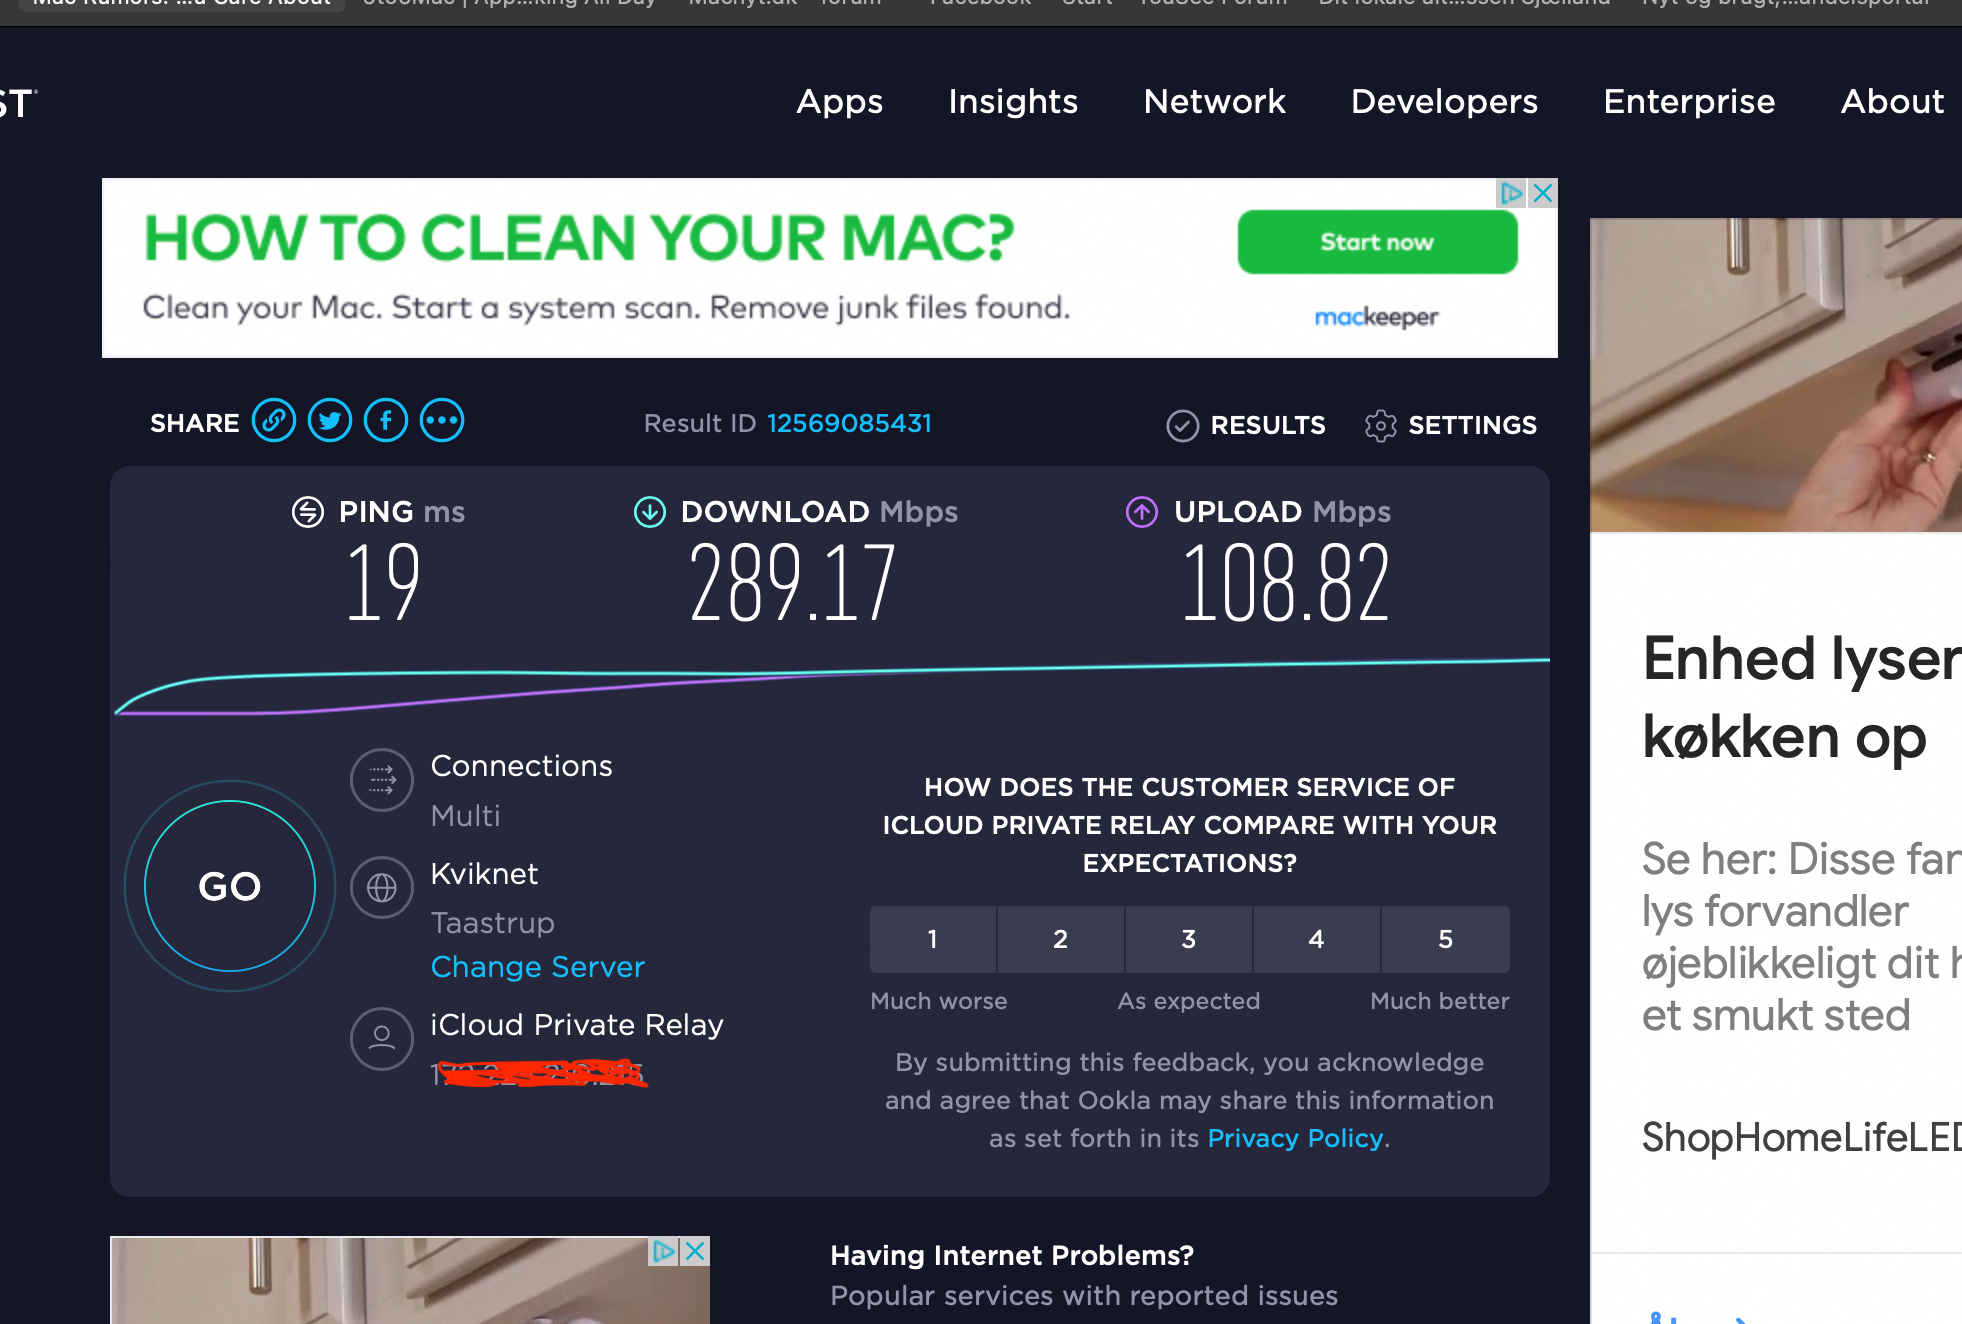The image size is (1962, 1324).
Task: Click the user icon beside iCloud Private Relay
Action: click(x=382, y=1038)
